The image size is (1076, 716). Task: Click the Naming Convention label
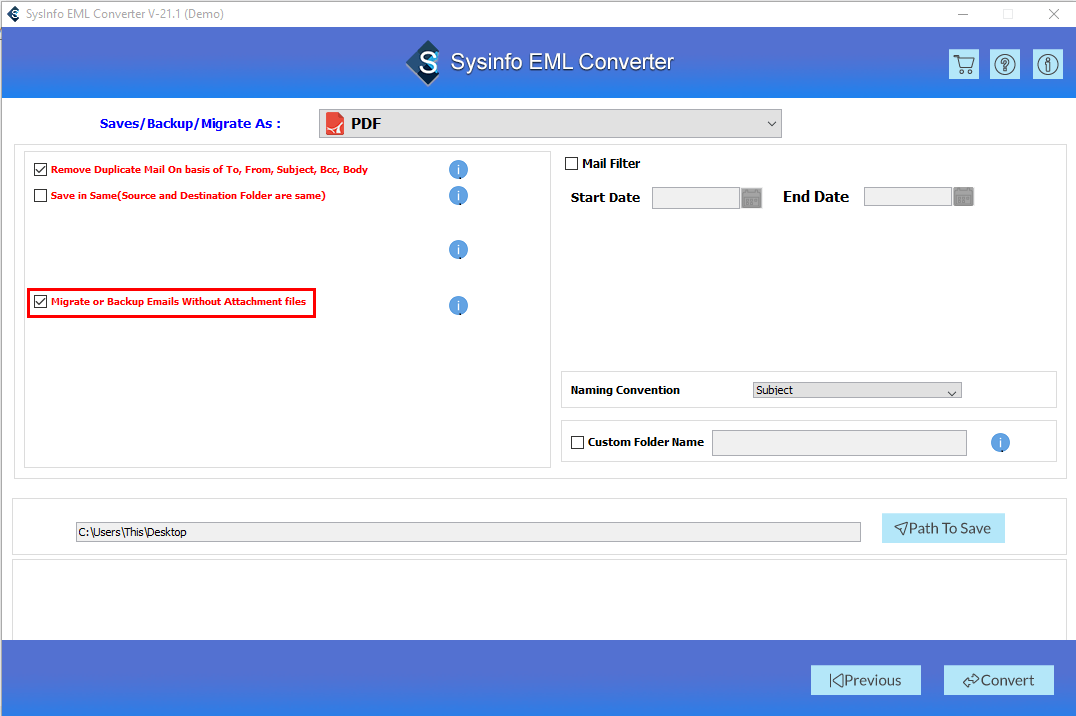625,390
